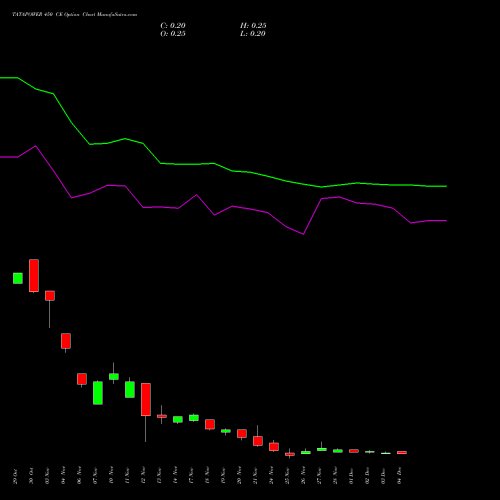Select the green candle for 11 Nov
500x500 pixels.
tap(130, 389)
